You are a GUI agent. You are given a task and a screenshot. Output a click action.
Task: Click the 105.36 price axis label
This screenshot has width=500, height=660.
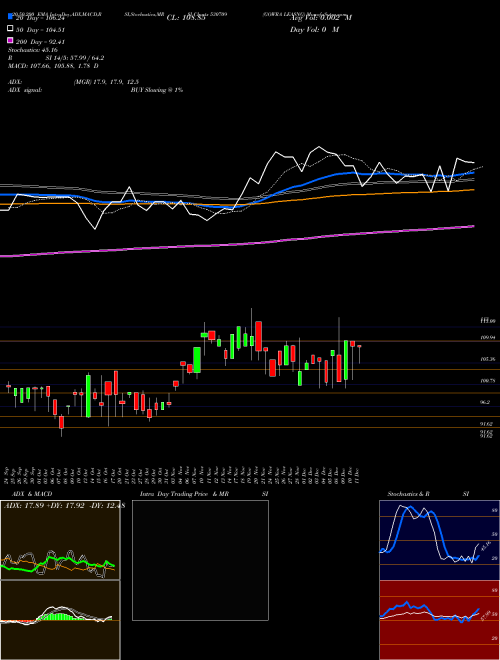pyautogui.click(x=488, y=359)
